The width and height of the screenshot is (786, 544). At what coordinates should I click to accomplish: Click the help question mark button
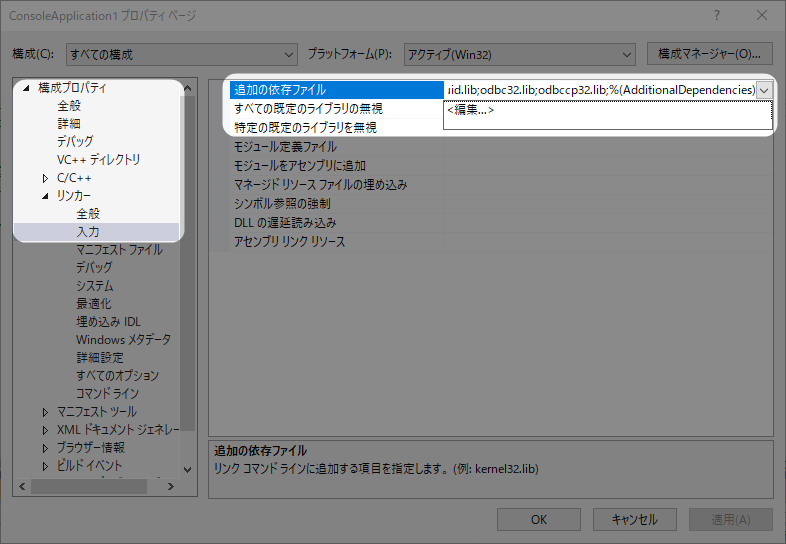(717, 16)
